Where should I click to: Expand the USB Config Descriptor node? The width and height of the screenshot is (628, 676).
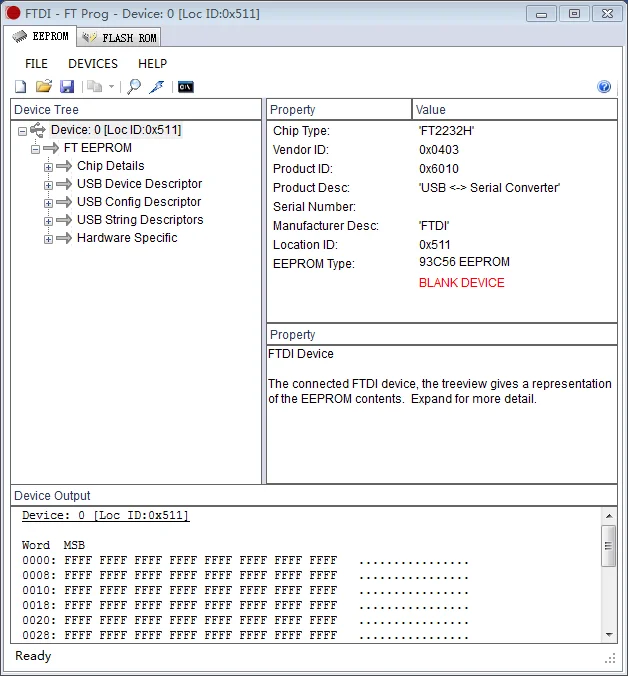[x=48, y=203]
